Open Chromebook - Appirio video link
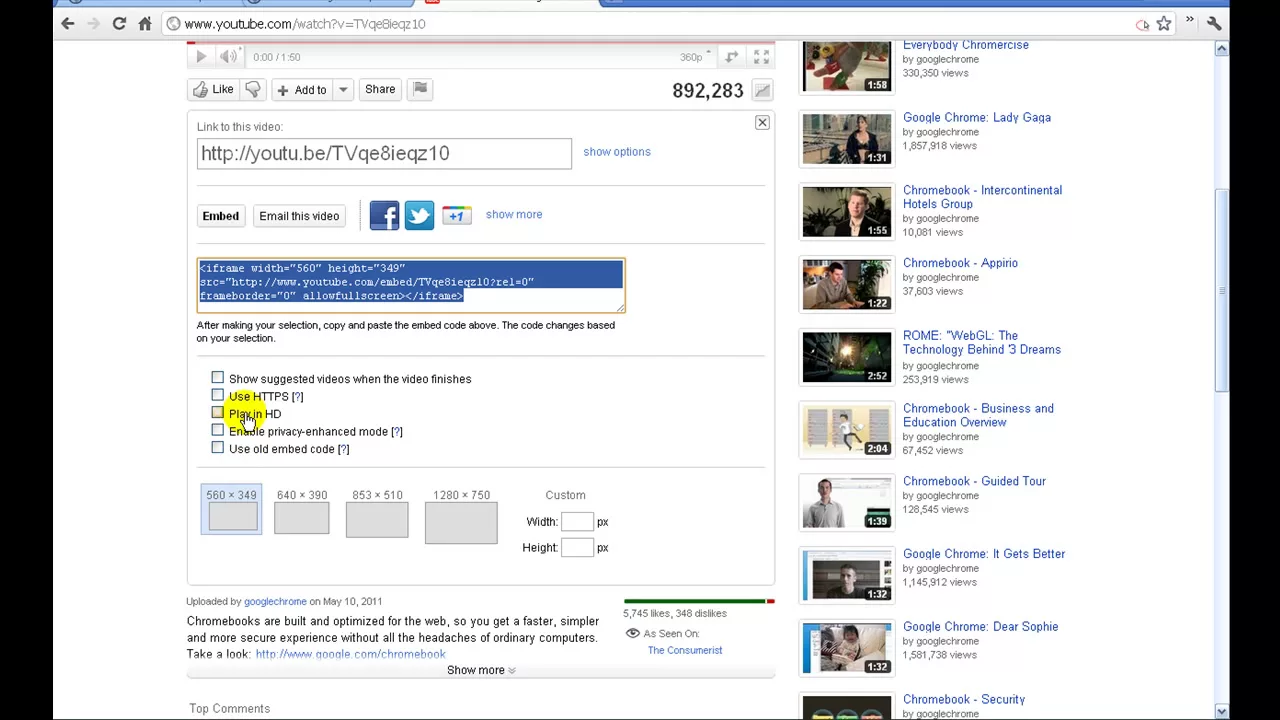Screen dimensions: 1280x720 [960, 263]
